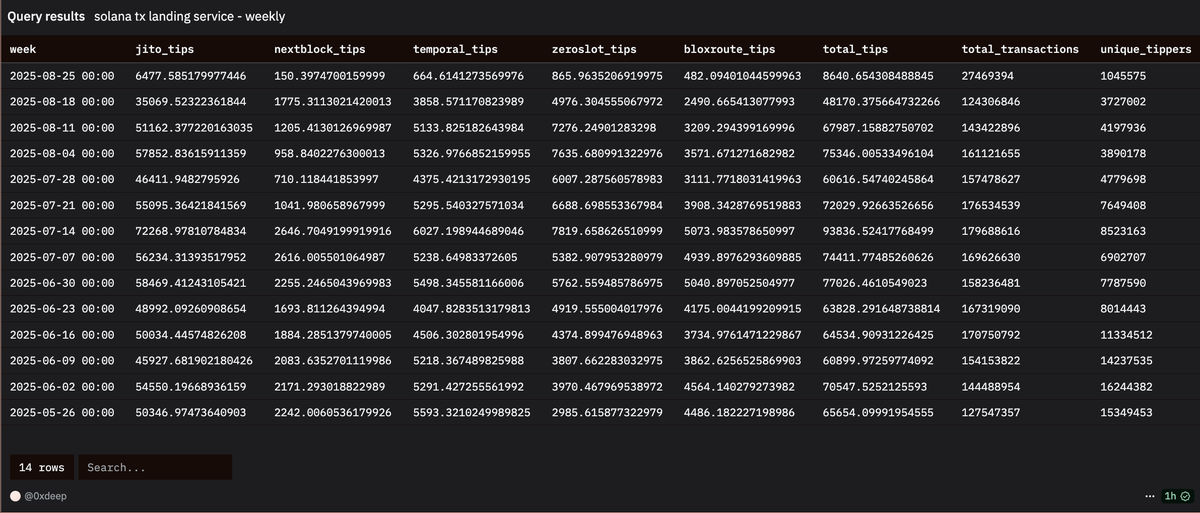Sort by the jito_tips column header
Screen dimensions: 1200x513
click(x=167, y=49)
